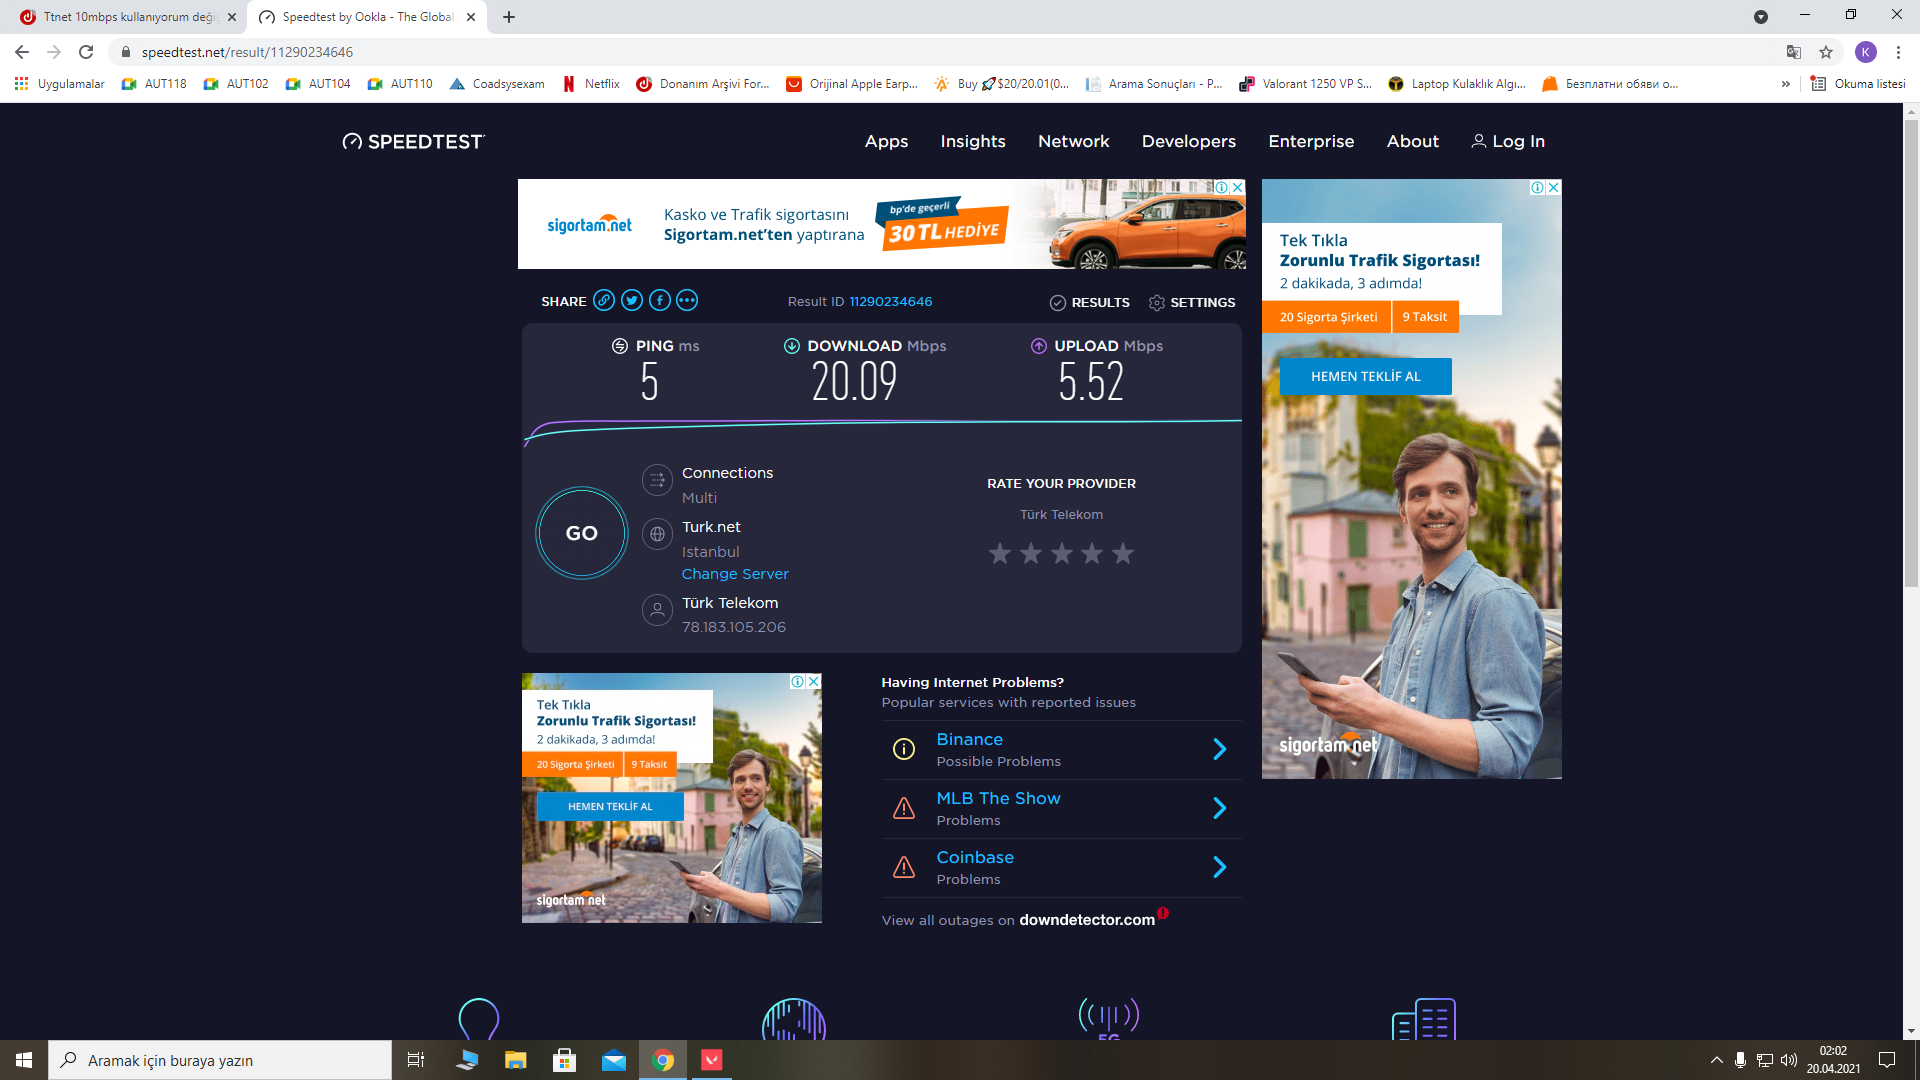
Task: Open the Network menu
Action: point(1073,141)
